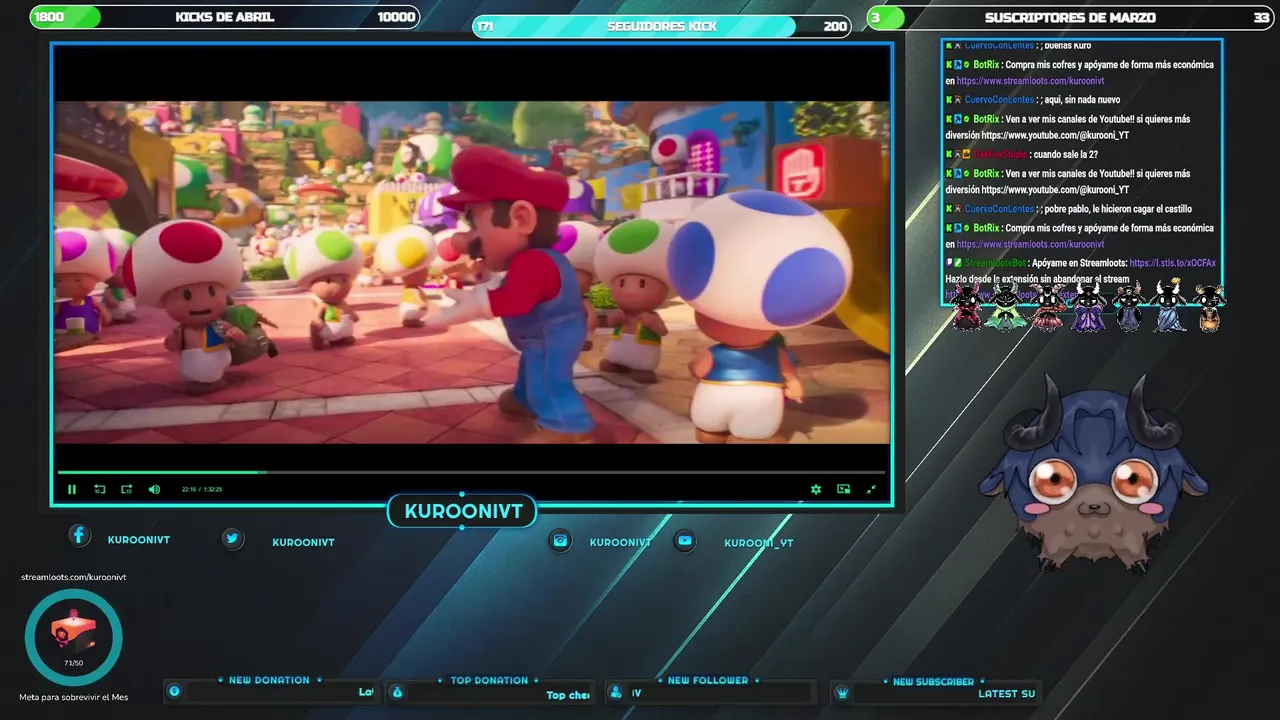The image size is (1280, 720).
Task: Skip forward ten seconds in video
Action: click(127, 489)
